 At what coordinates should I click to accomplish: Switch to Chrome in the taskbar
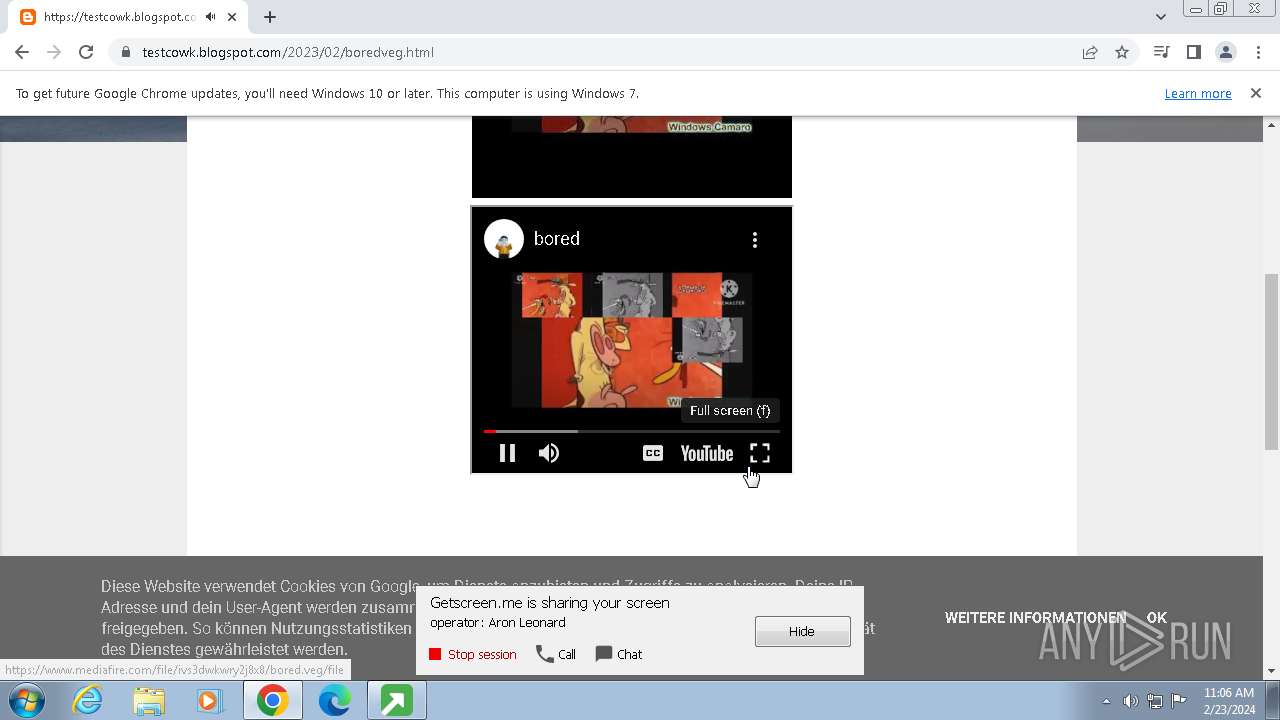(272, 701)
